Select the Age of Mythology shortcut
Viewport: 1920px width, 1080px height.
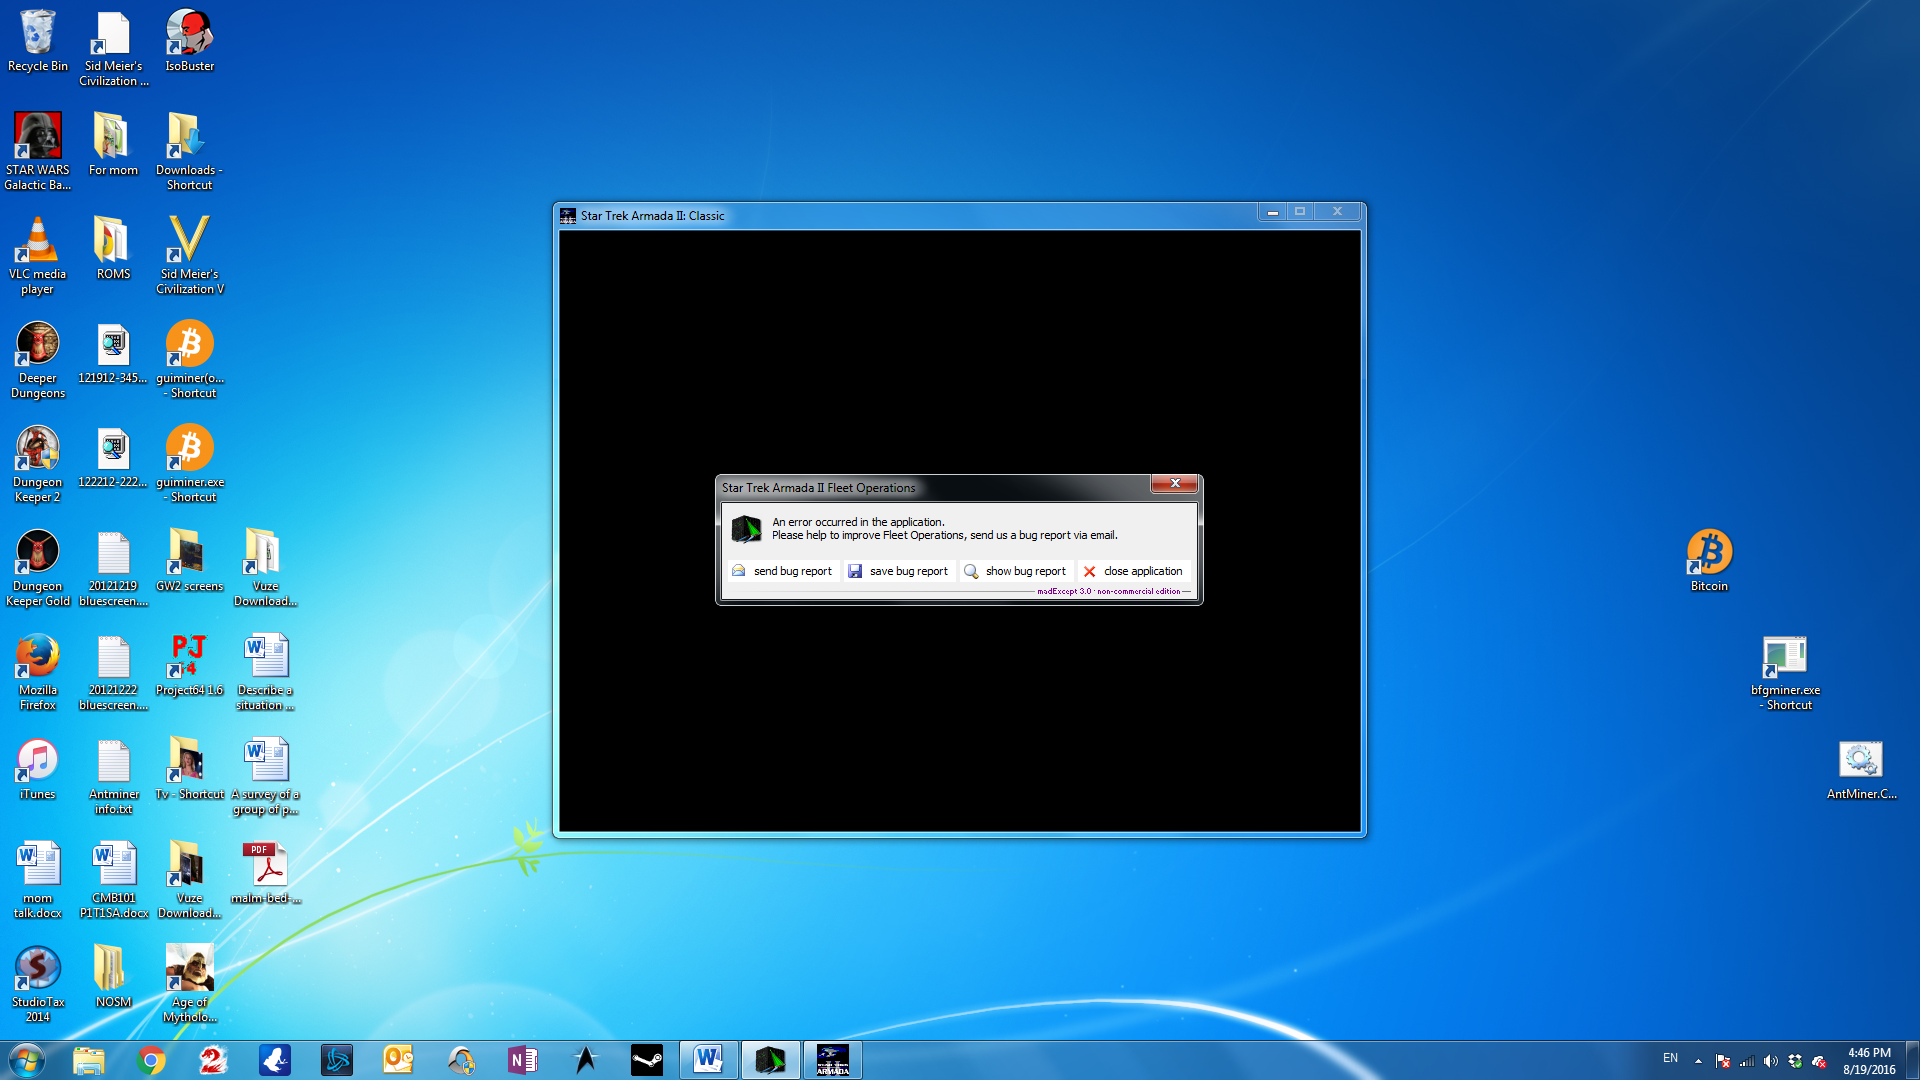190,983
